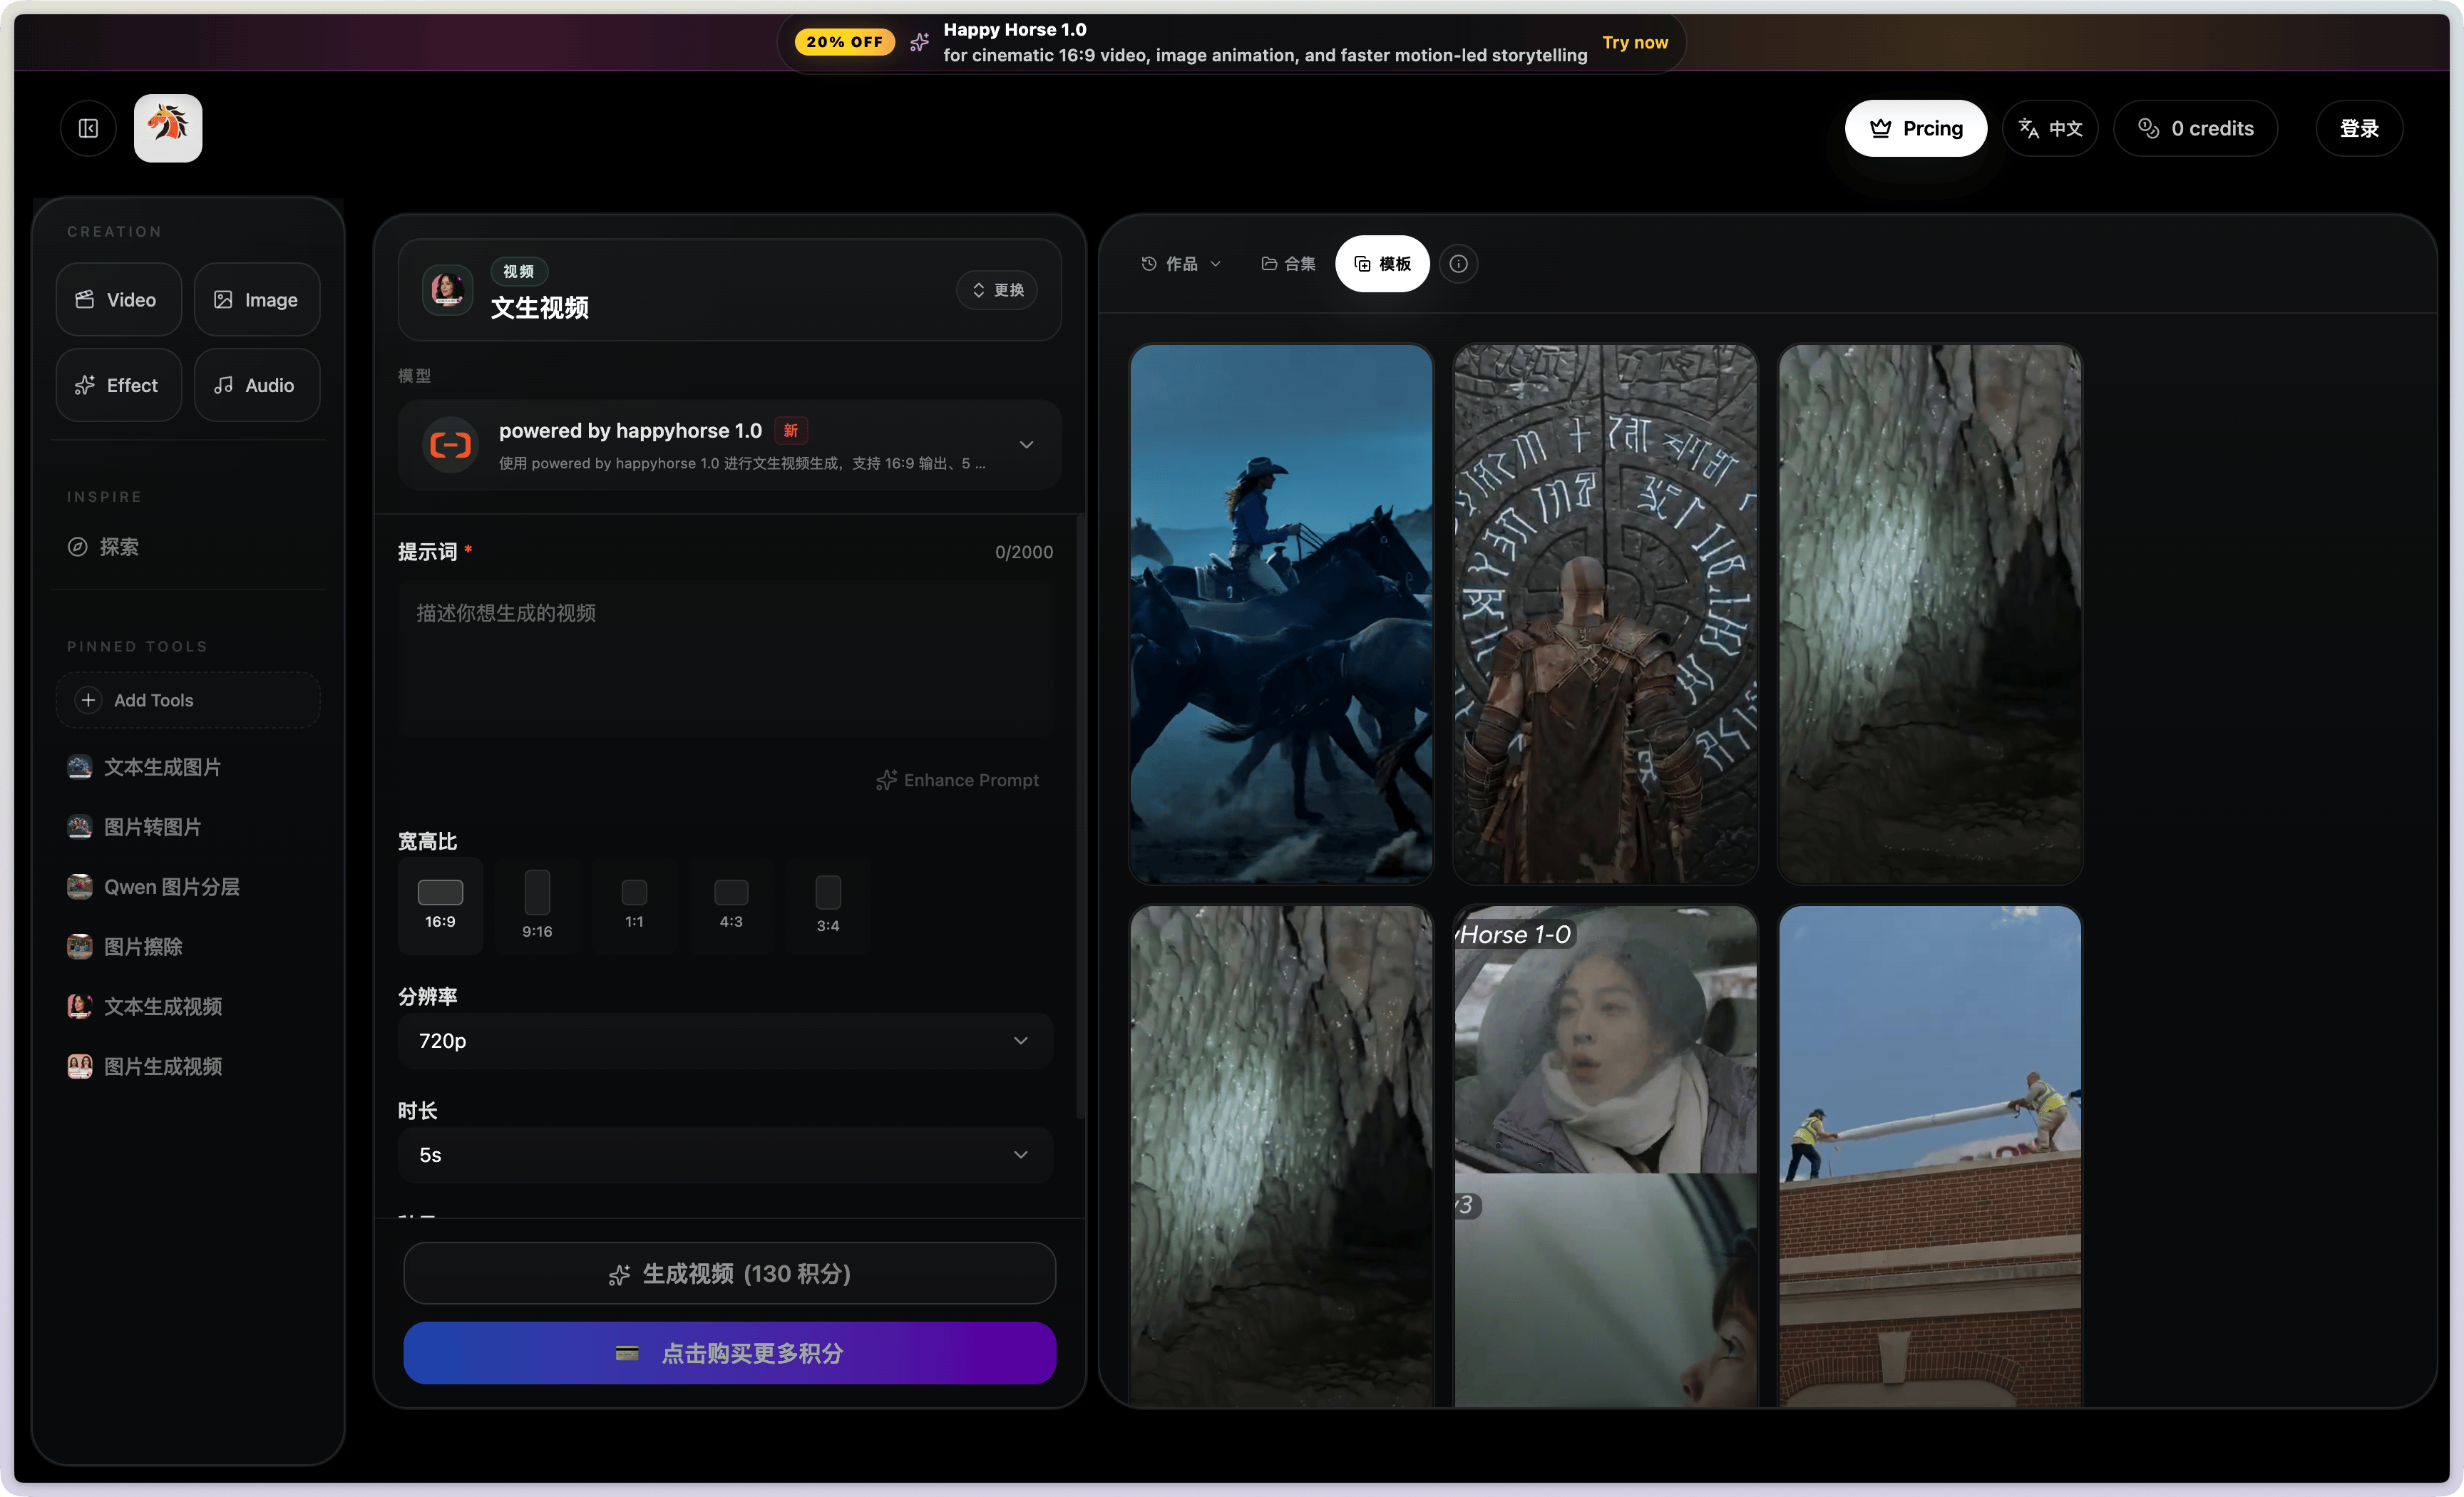Viewport: 2464px width, 1497px height.
Task: Collapse the sidebar with the panel icon
Action: click(x=88, y=128)
